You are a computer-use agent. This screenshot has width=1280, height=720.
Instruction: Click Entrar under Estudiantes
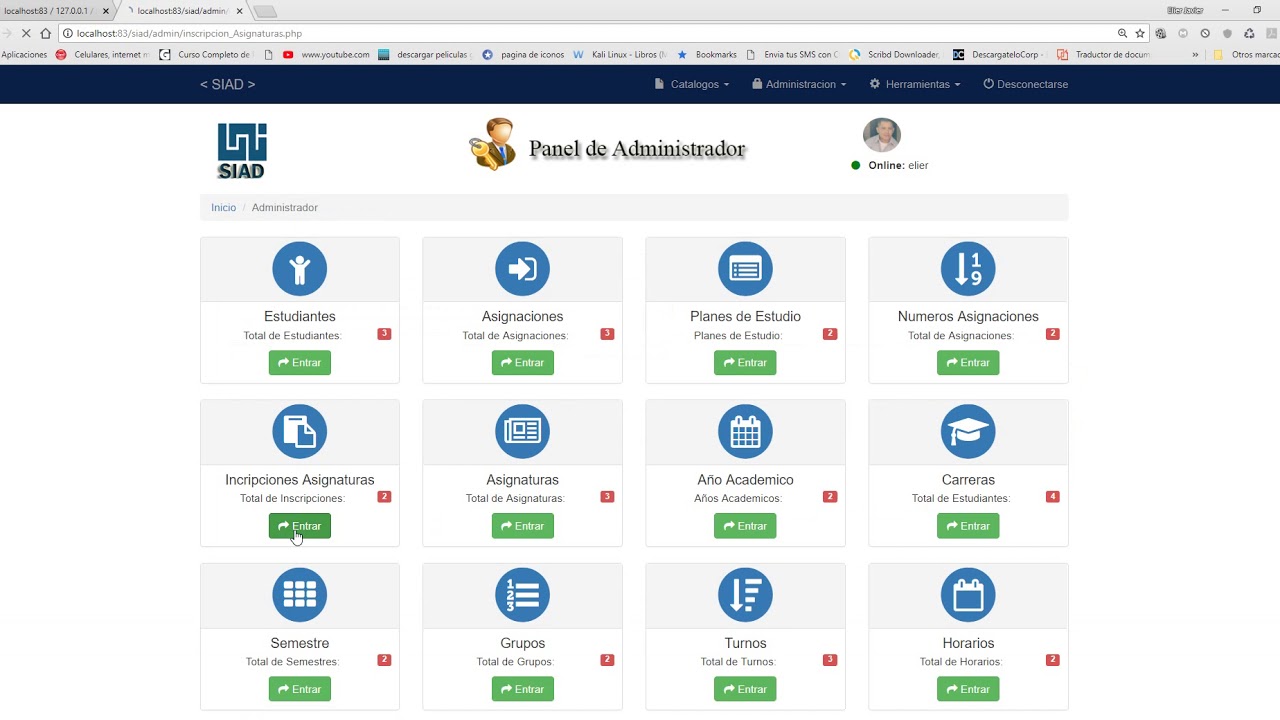pyautogui.click(x=299, y=362)
